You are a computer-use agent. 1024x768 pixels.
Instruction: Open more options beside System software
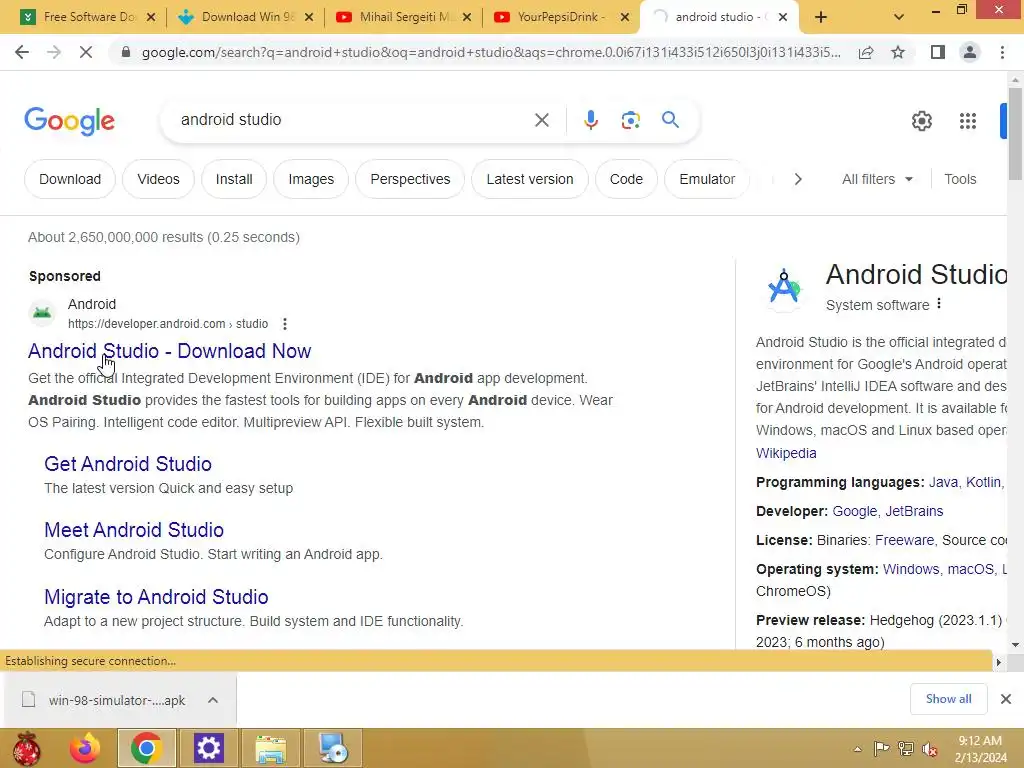coord(939,304)
